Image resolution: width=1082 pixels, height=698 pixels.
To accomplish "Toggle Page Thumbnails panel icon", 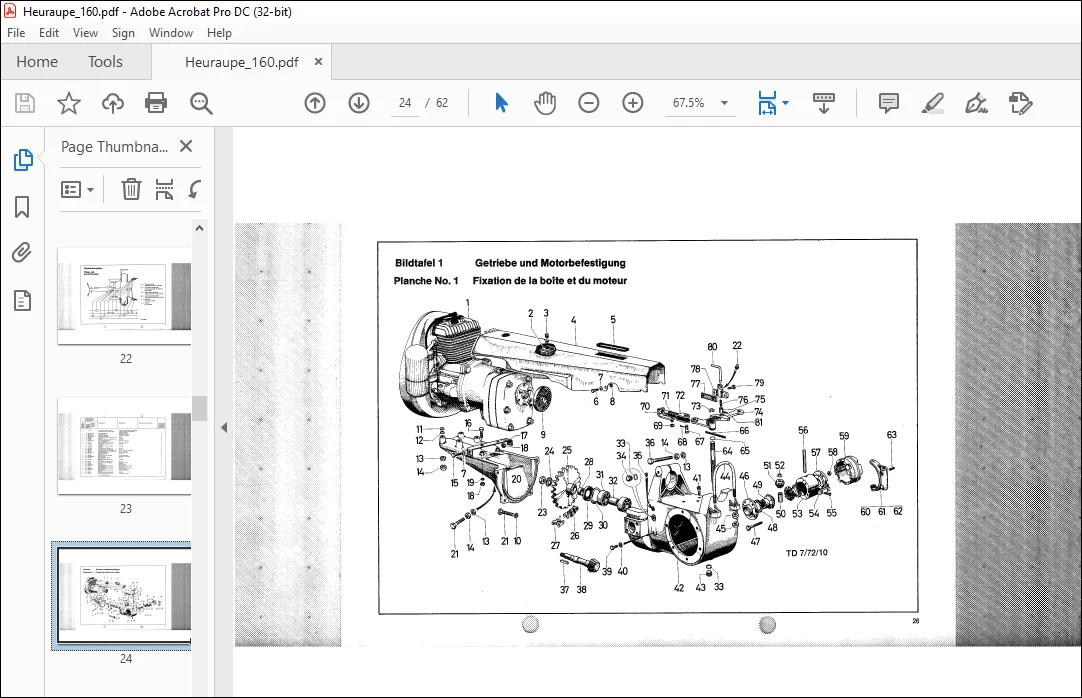I will point(23,159).
